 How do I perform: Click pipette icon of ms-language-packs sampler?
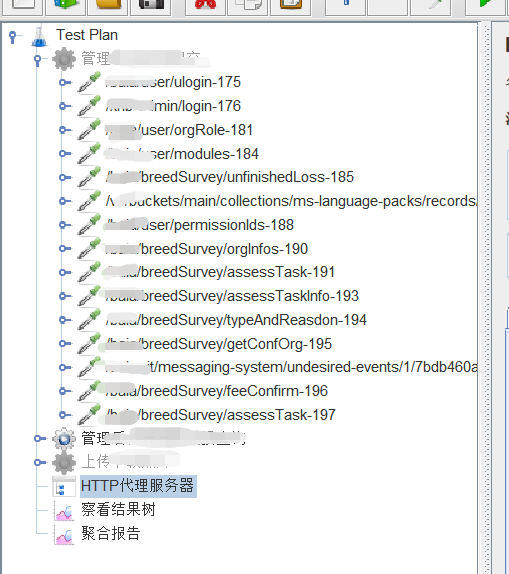tap(89, 201)
